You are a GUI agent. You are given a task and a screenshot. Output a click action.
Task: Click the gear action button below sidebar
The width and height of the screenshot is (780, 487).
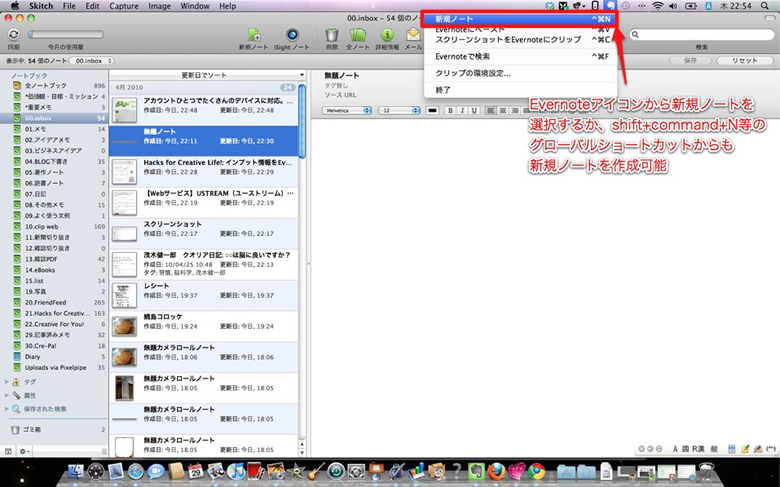click(24, 451)
